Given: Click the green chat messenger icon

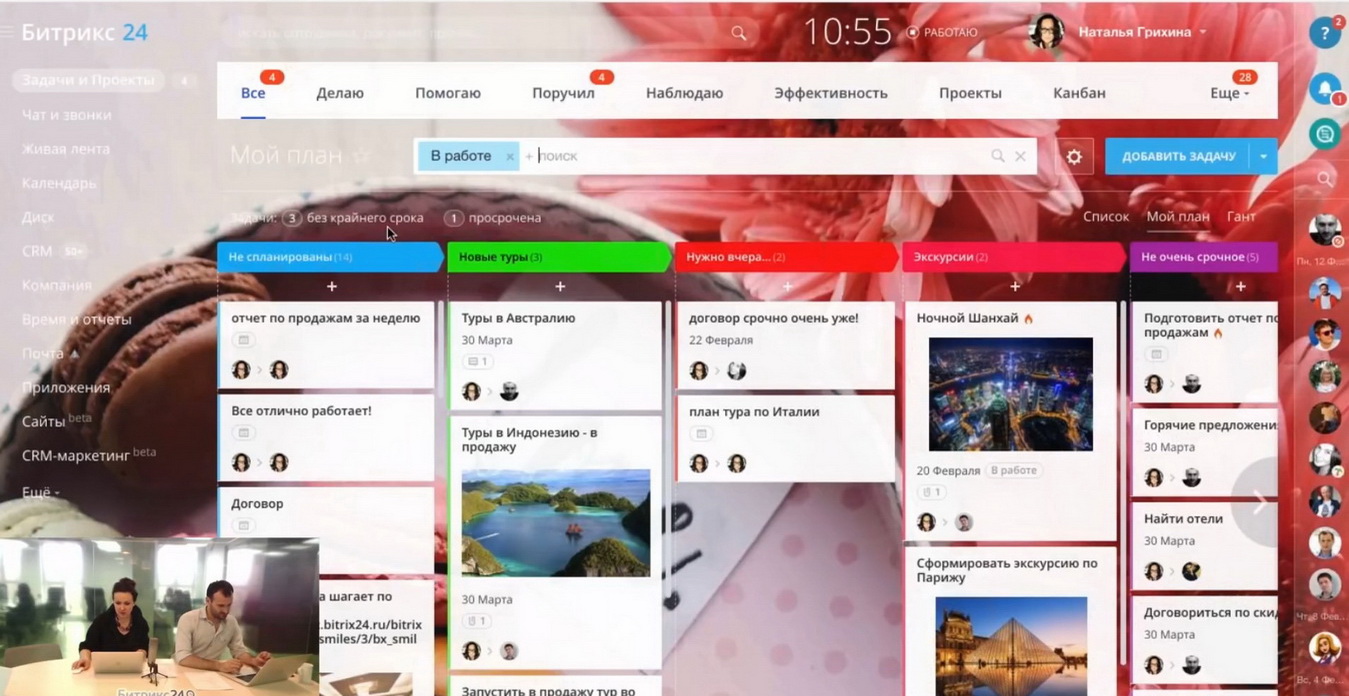Looking at the screenshot, I should (1324, 133).
